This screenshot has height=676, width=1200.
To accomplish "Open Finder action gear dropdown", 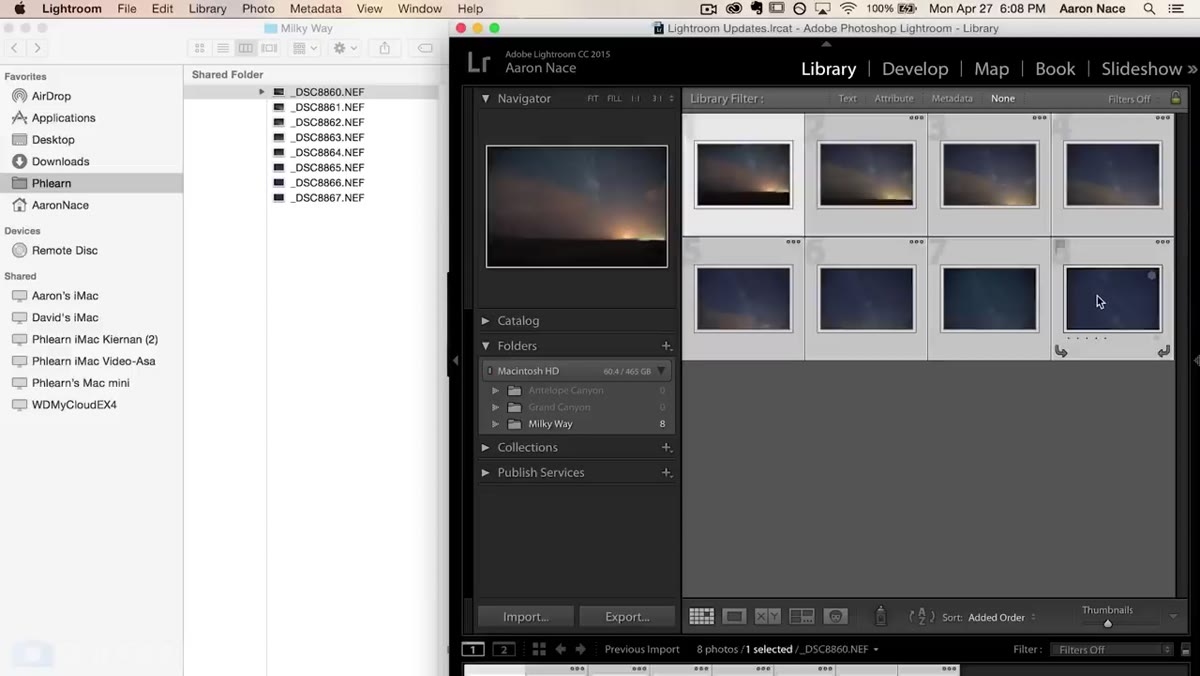I will coord(346,48).
